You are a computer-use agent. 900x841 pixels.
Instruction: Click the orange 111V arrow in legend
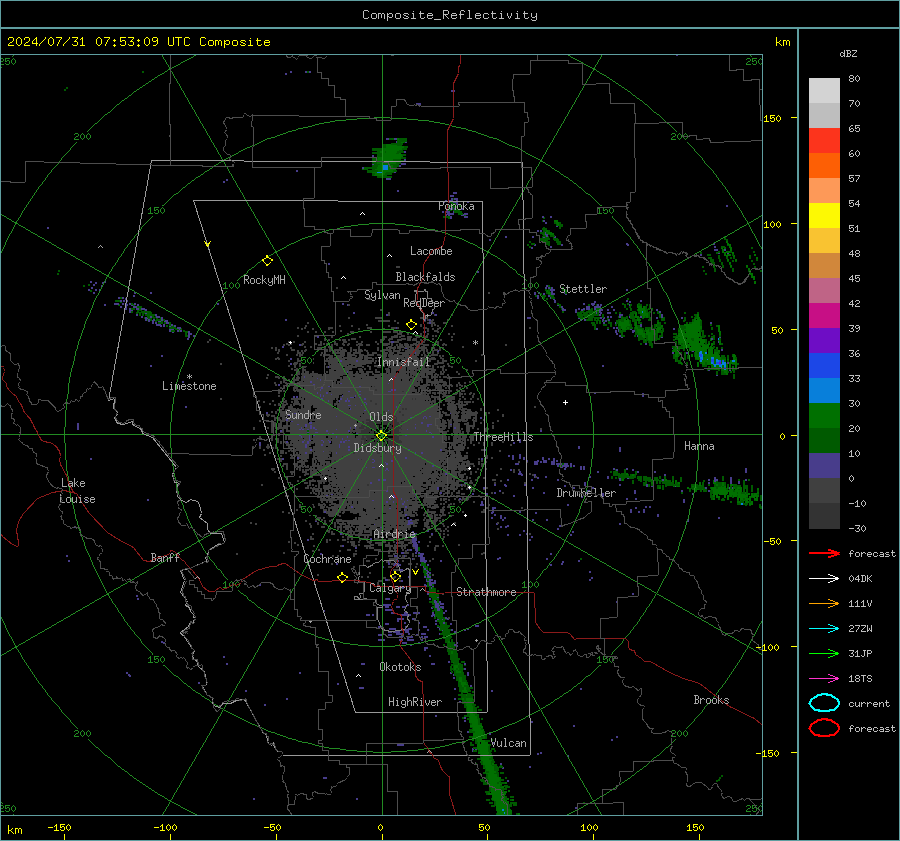coord(824,603)
